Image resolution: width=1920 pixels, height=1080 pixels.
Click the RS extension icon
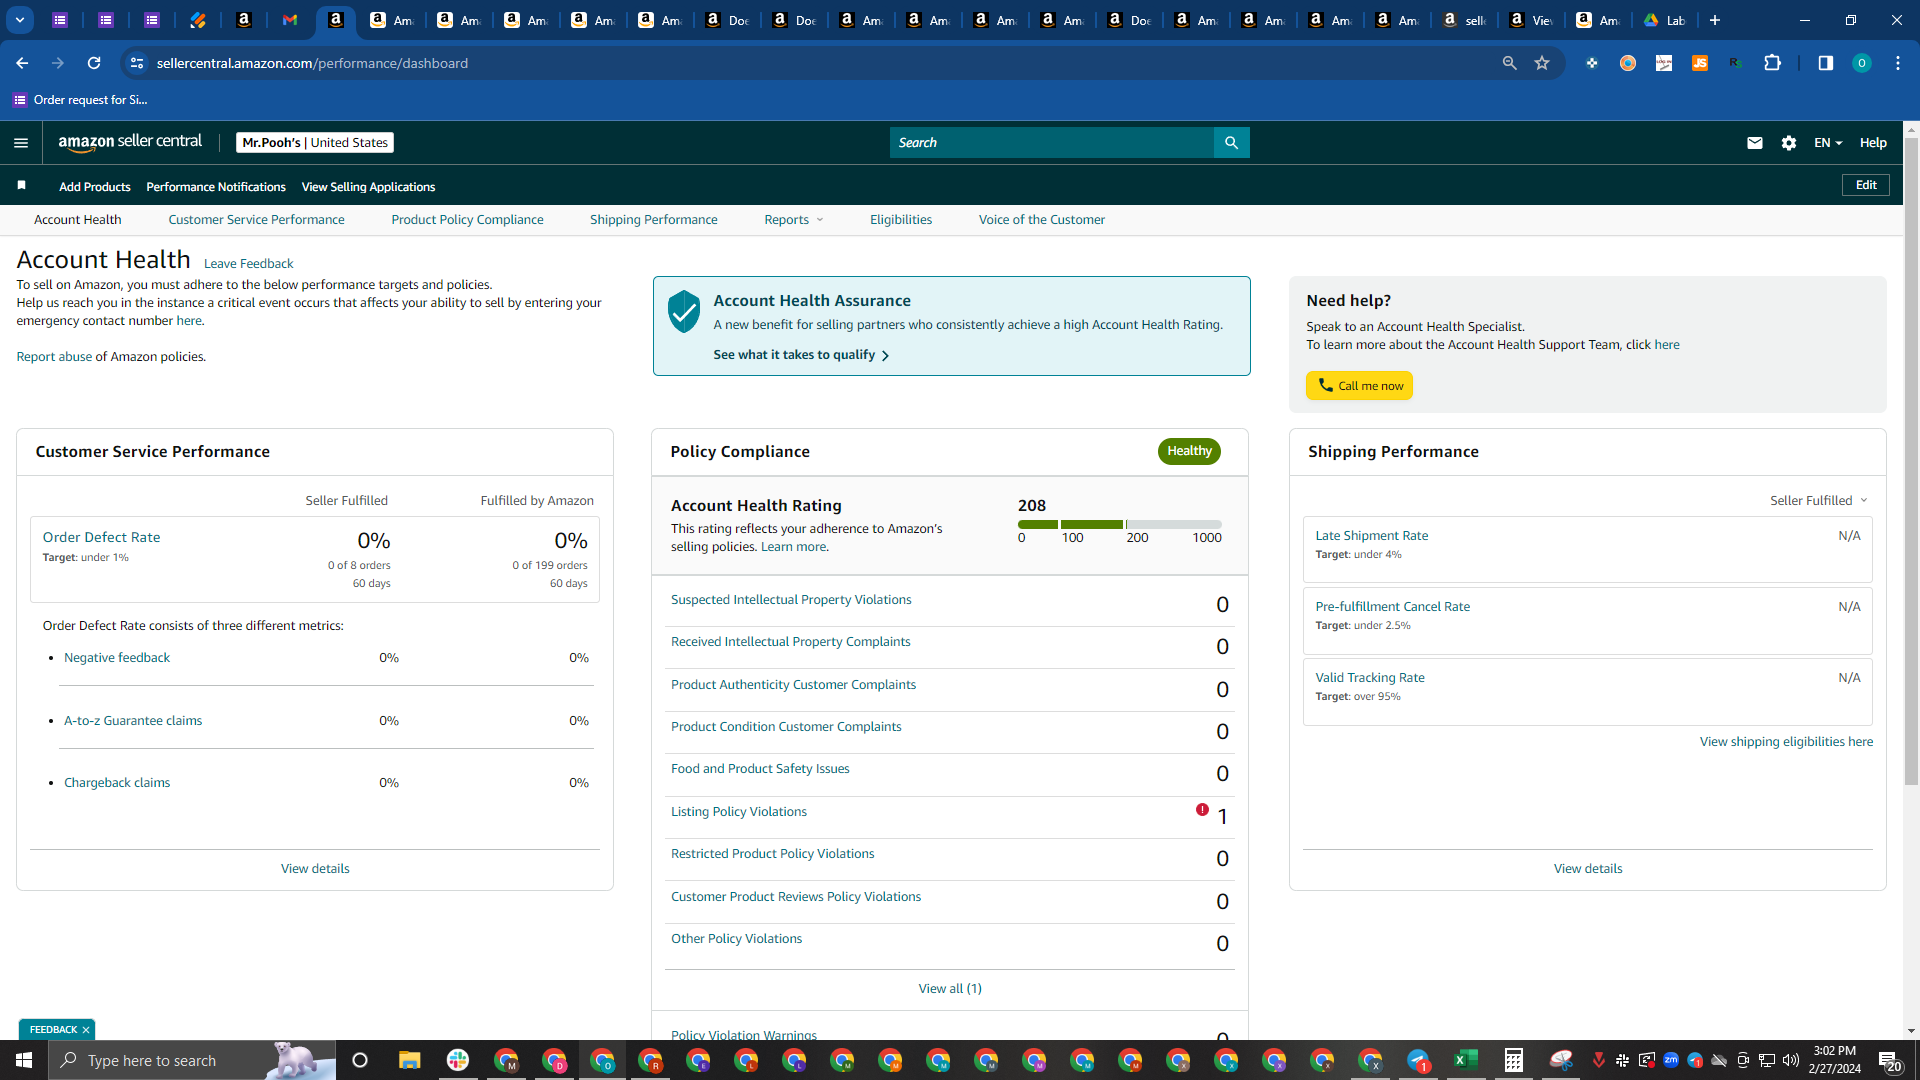(x=1735, y=63)
